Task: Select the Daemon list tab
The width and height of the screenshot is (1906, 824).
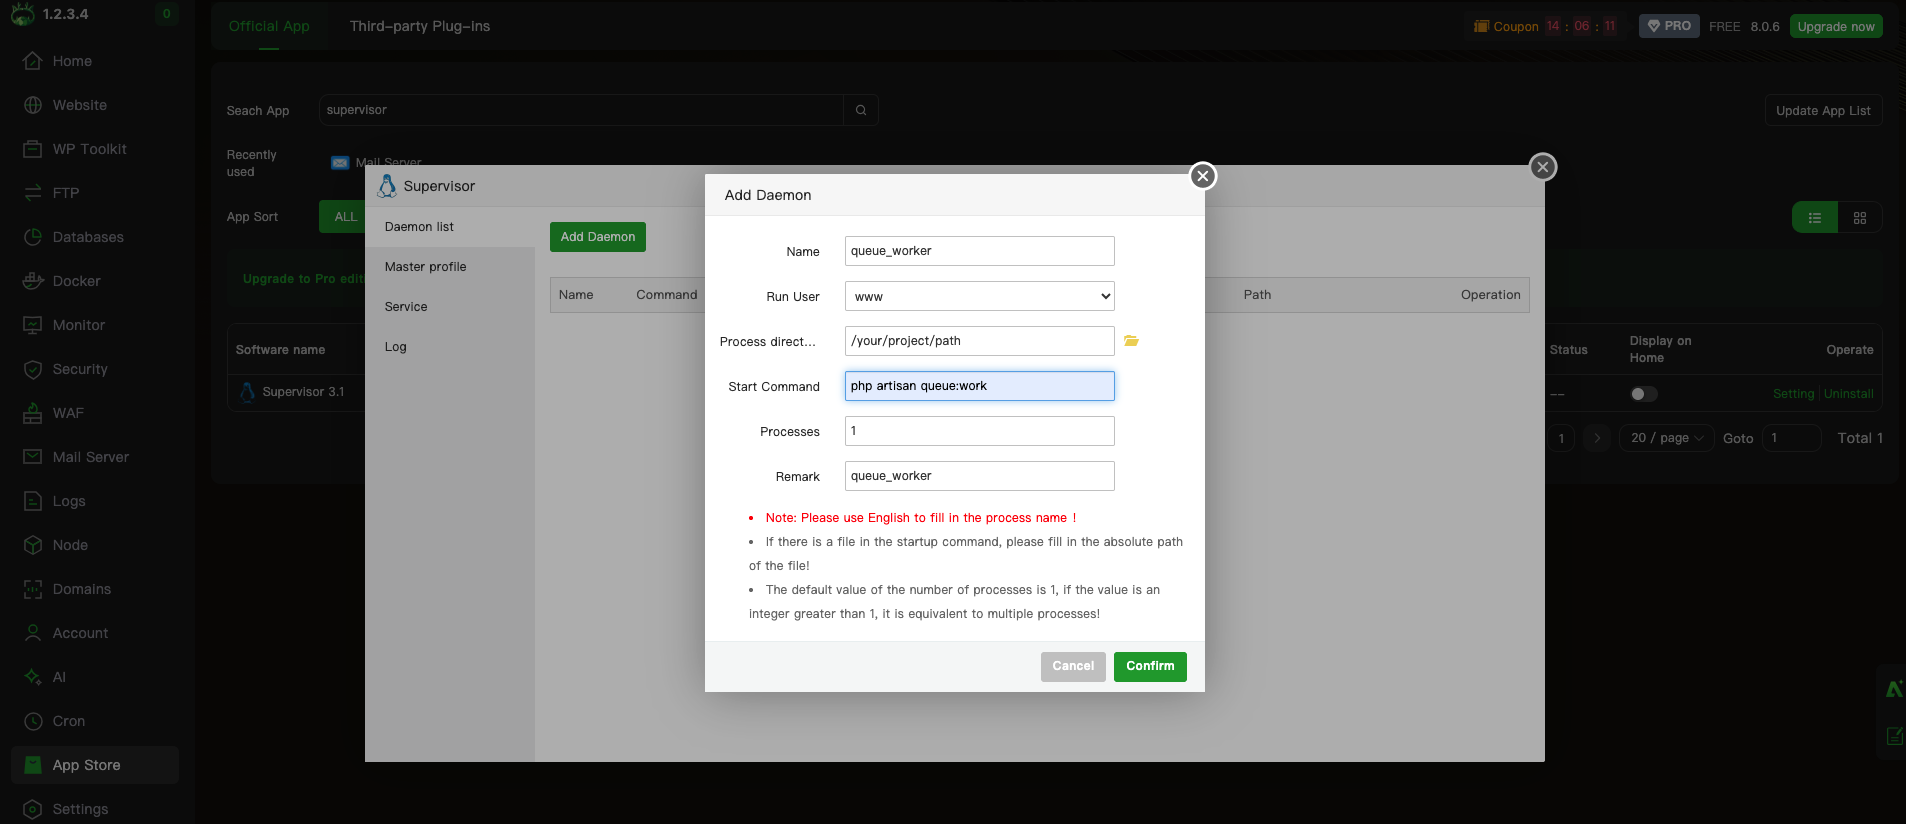Action: (x=450, y=227)
